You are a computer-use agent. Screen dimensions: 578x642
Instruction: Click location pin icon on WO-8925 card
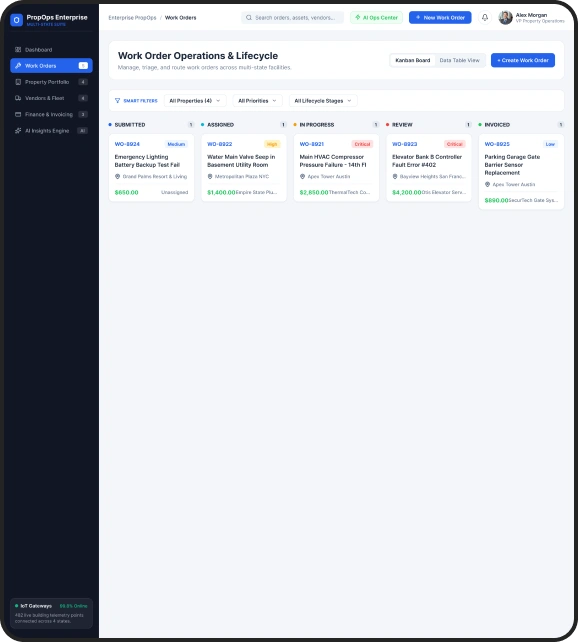point(488,184)
